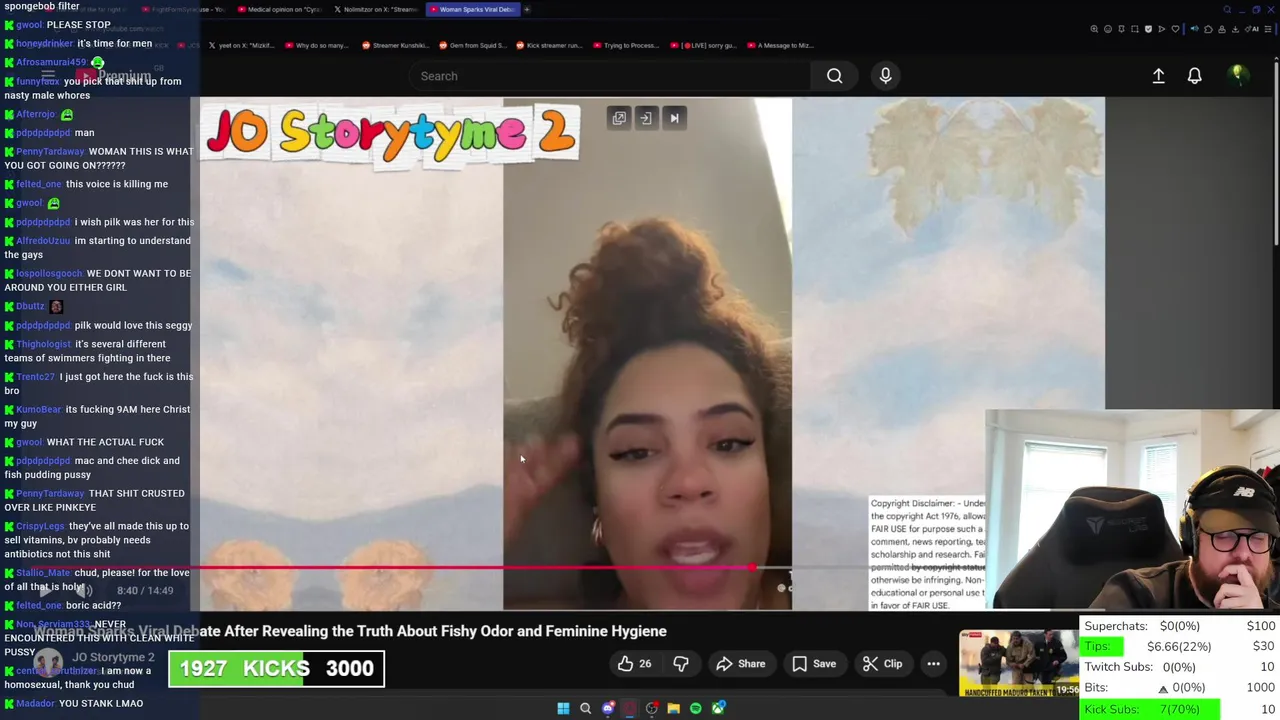Focus the YouTube Search field

610,76
